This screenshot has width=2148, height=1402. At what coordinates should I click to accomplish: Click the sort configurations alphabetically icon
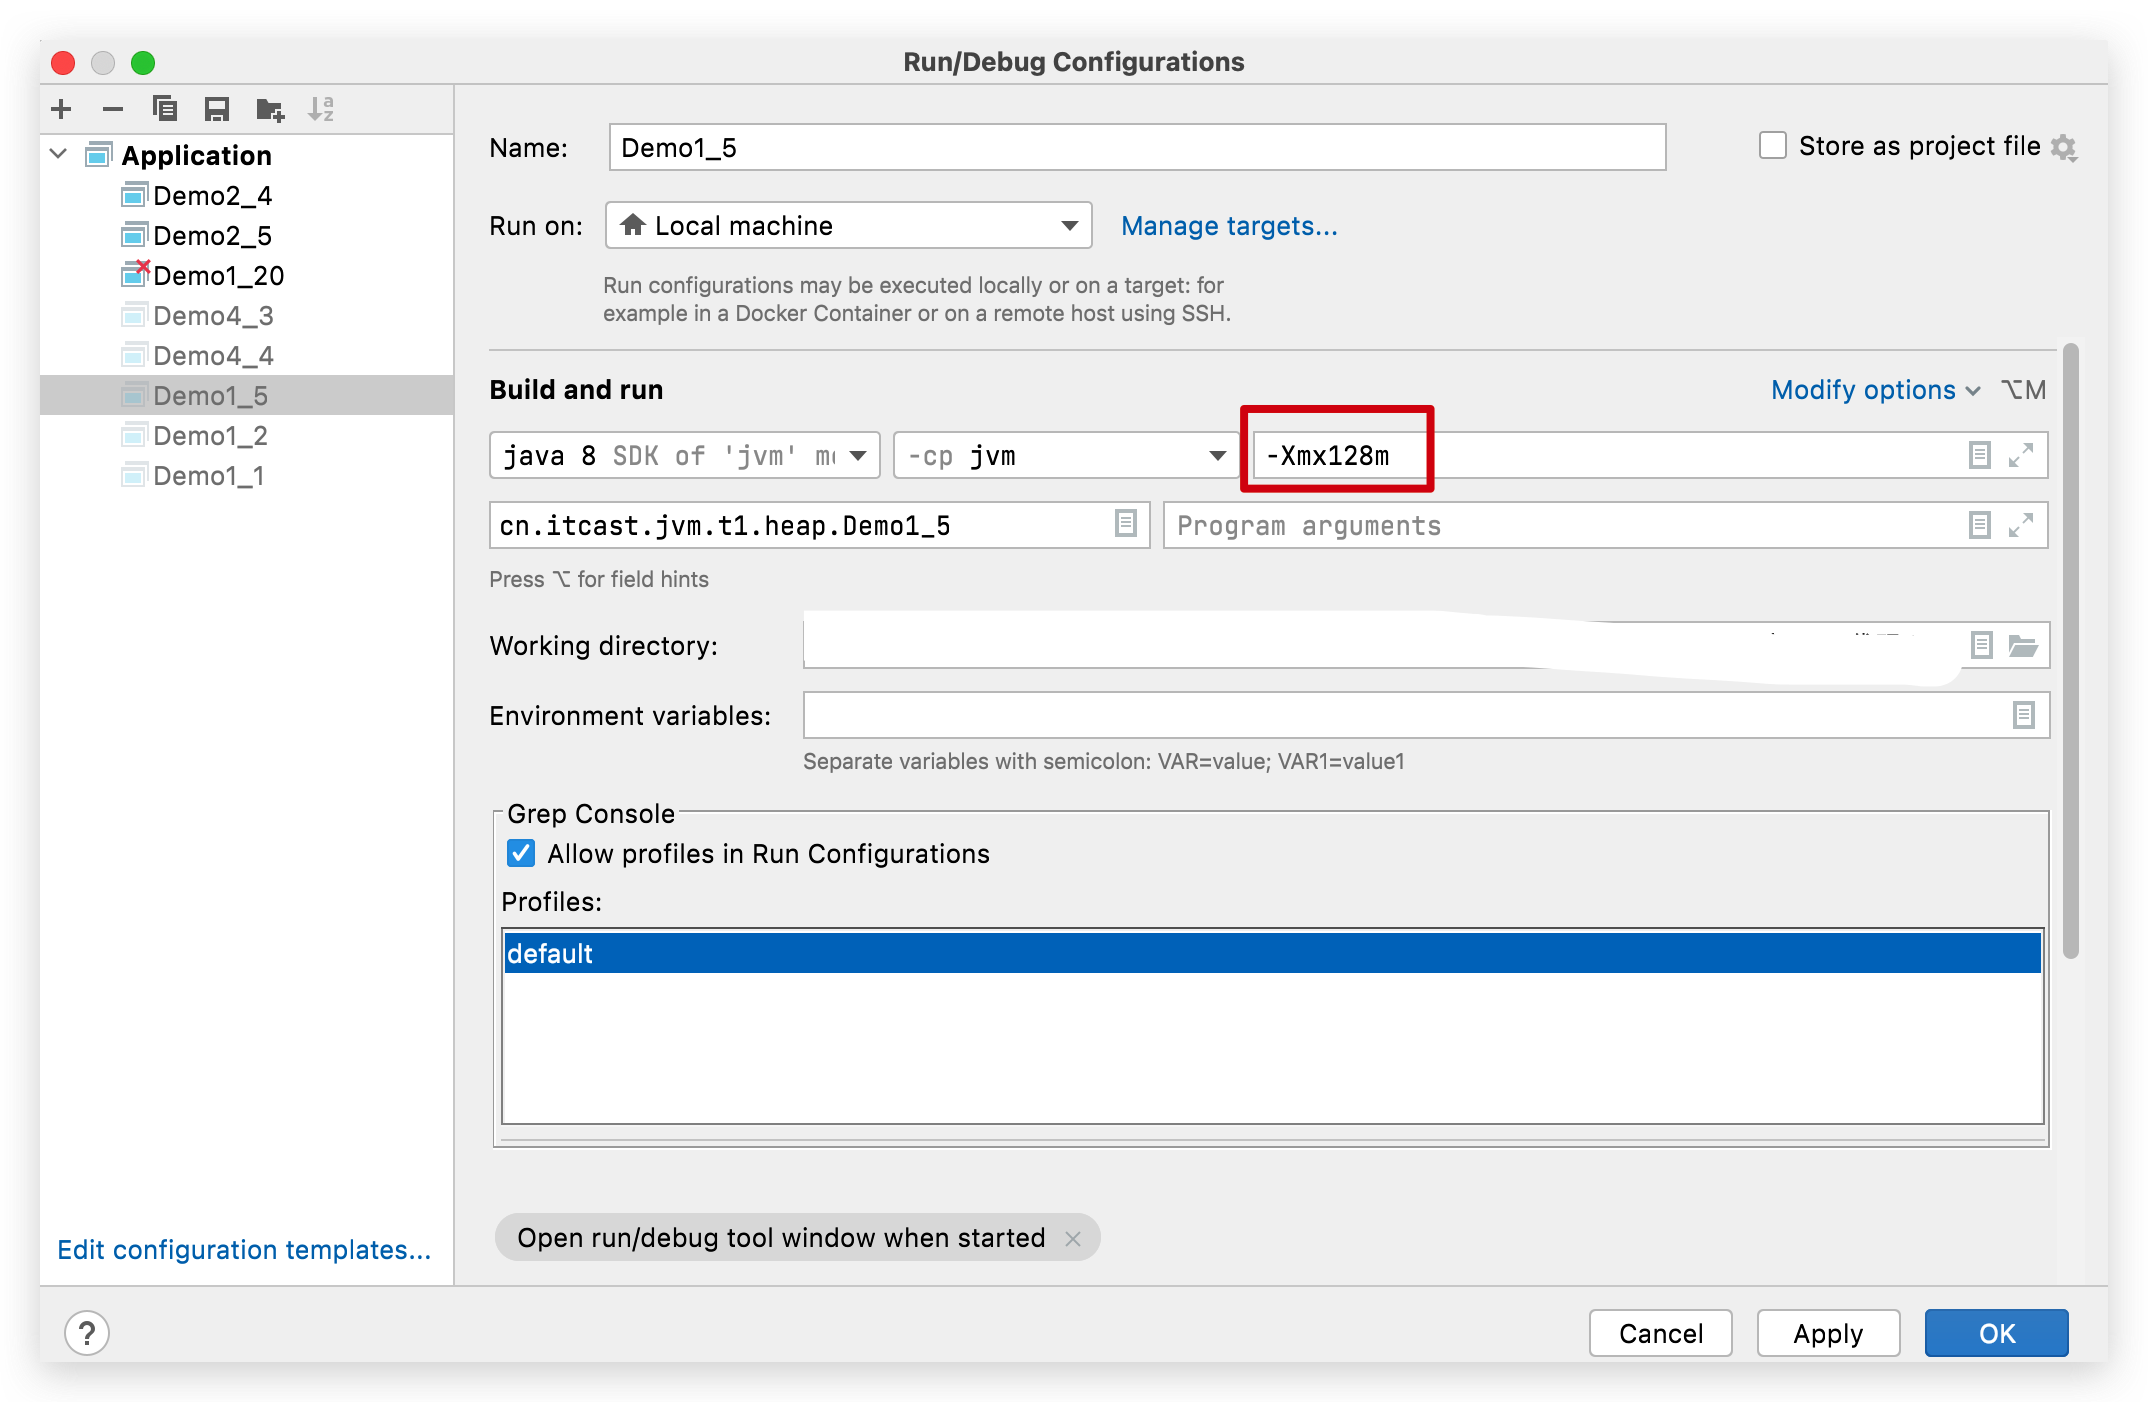pyautogui.click(x=321, y=109)
